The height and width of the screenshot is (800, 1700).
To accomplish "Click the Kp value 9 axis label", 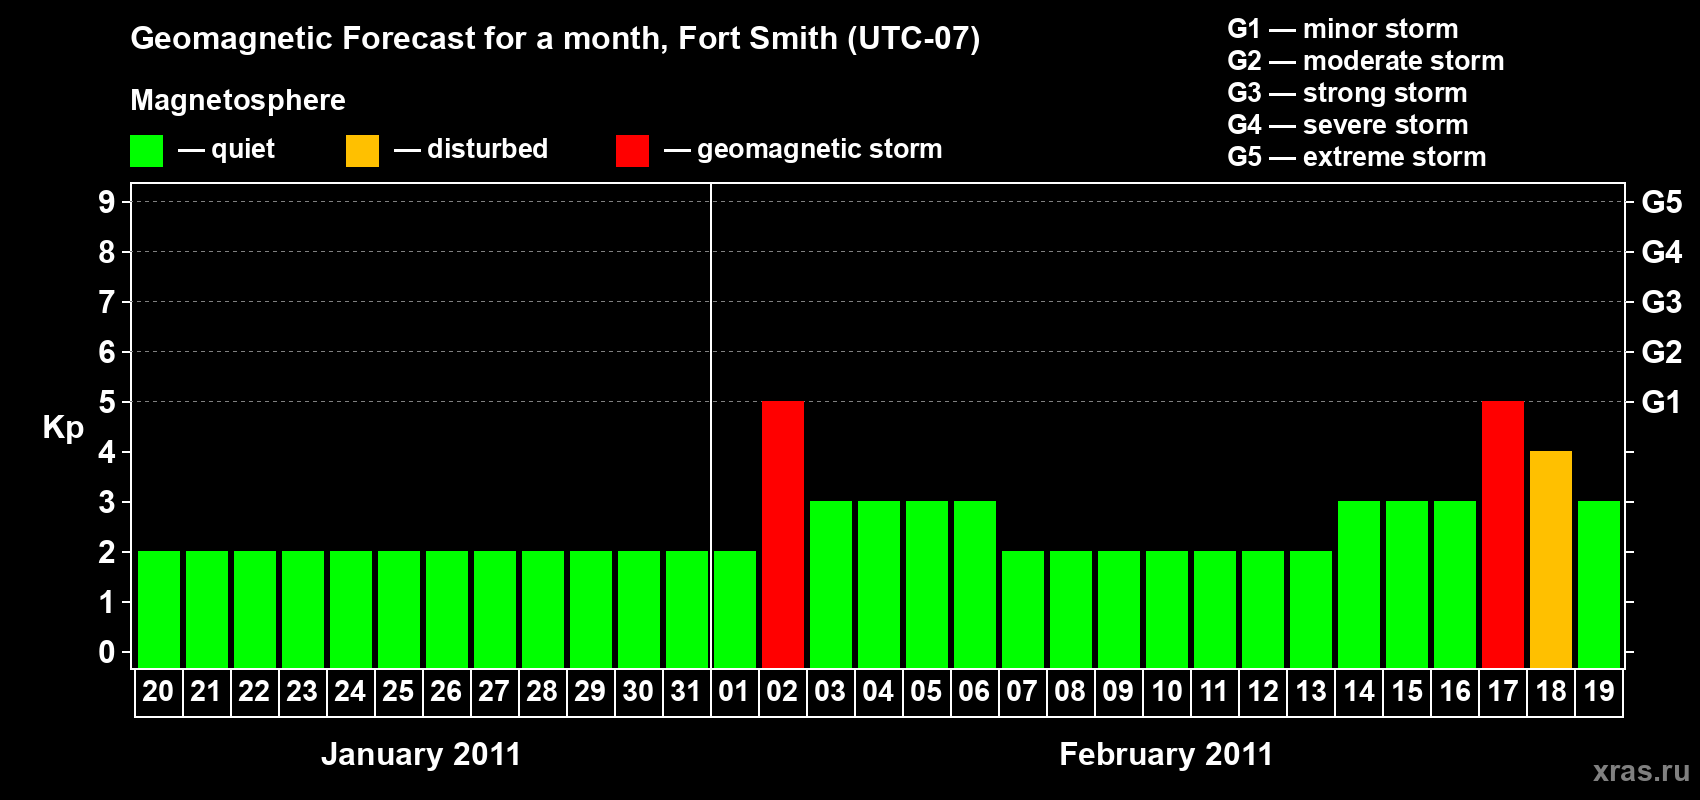I will [x=107, y=202].
